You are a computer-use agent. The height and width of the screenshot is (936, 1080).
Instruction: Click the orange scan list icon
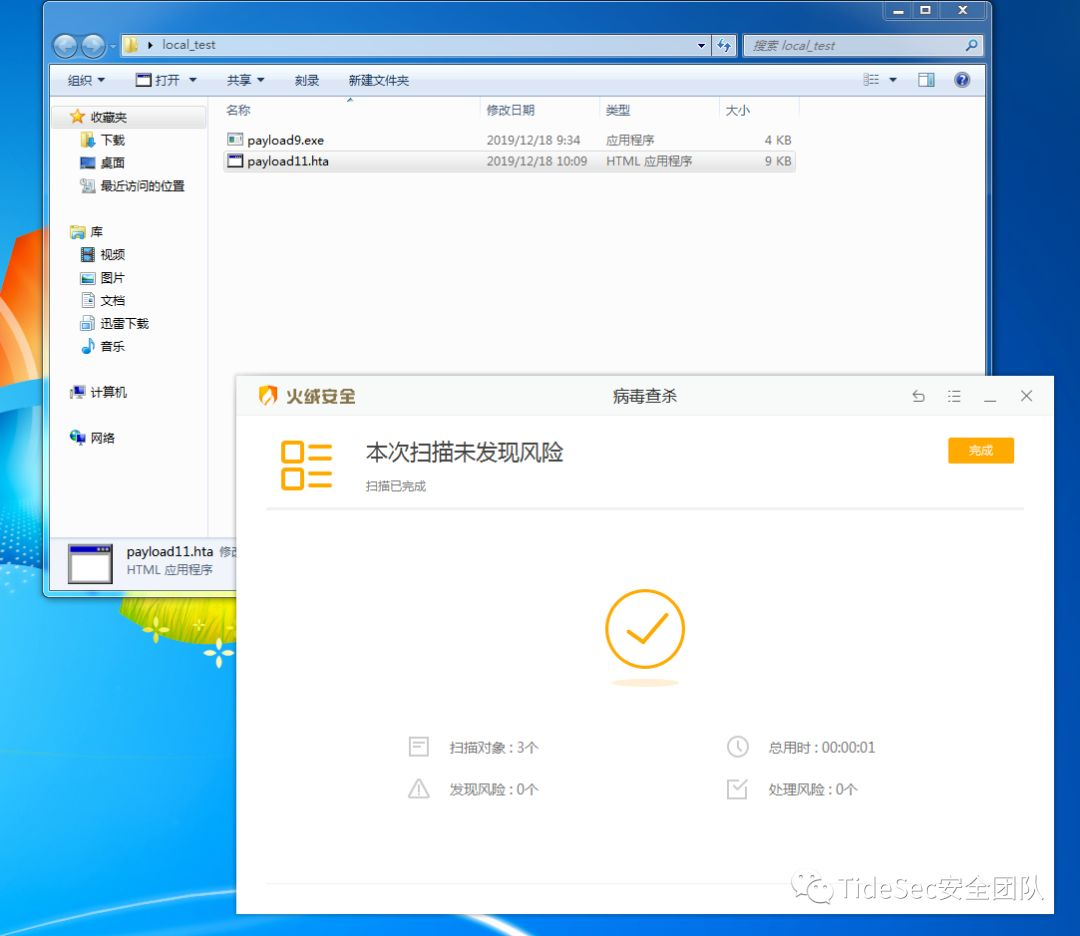tap(307, 466)
